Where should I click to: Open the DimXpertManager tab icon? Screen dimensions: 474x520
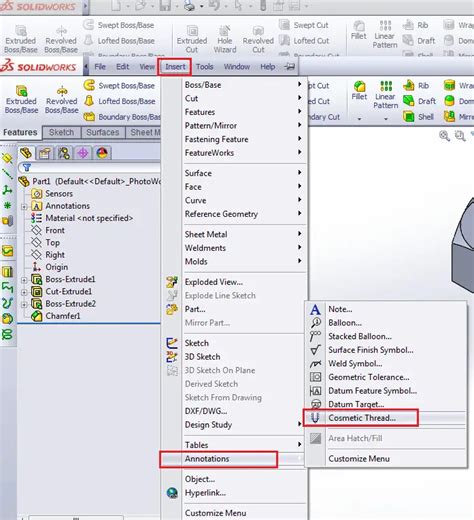pos(83,153)
